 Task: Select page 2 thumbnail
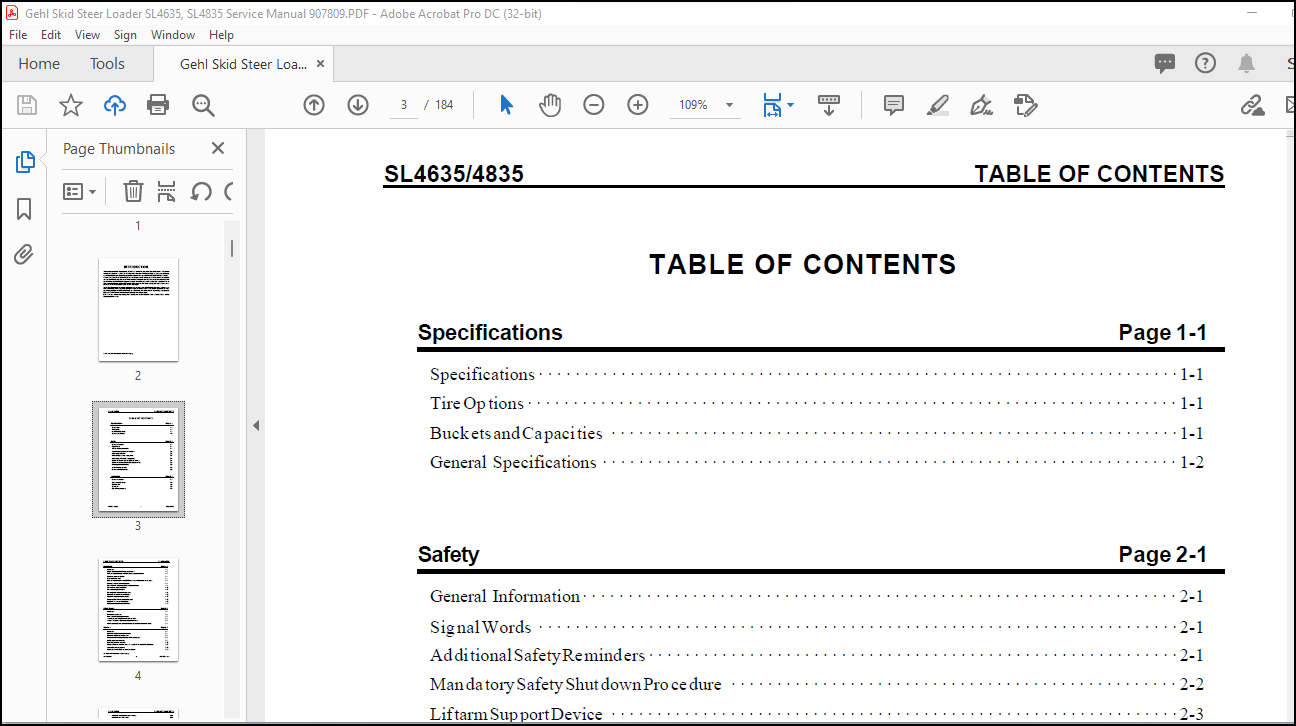click(x=138, y=310)
